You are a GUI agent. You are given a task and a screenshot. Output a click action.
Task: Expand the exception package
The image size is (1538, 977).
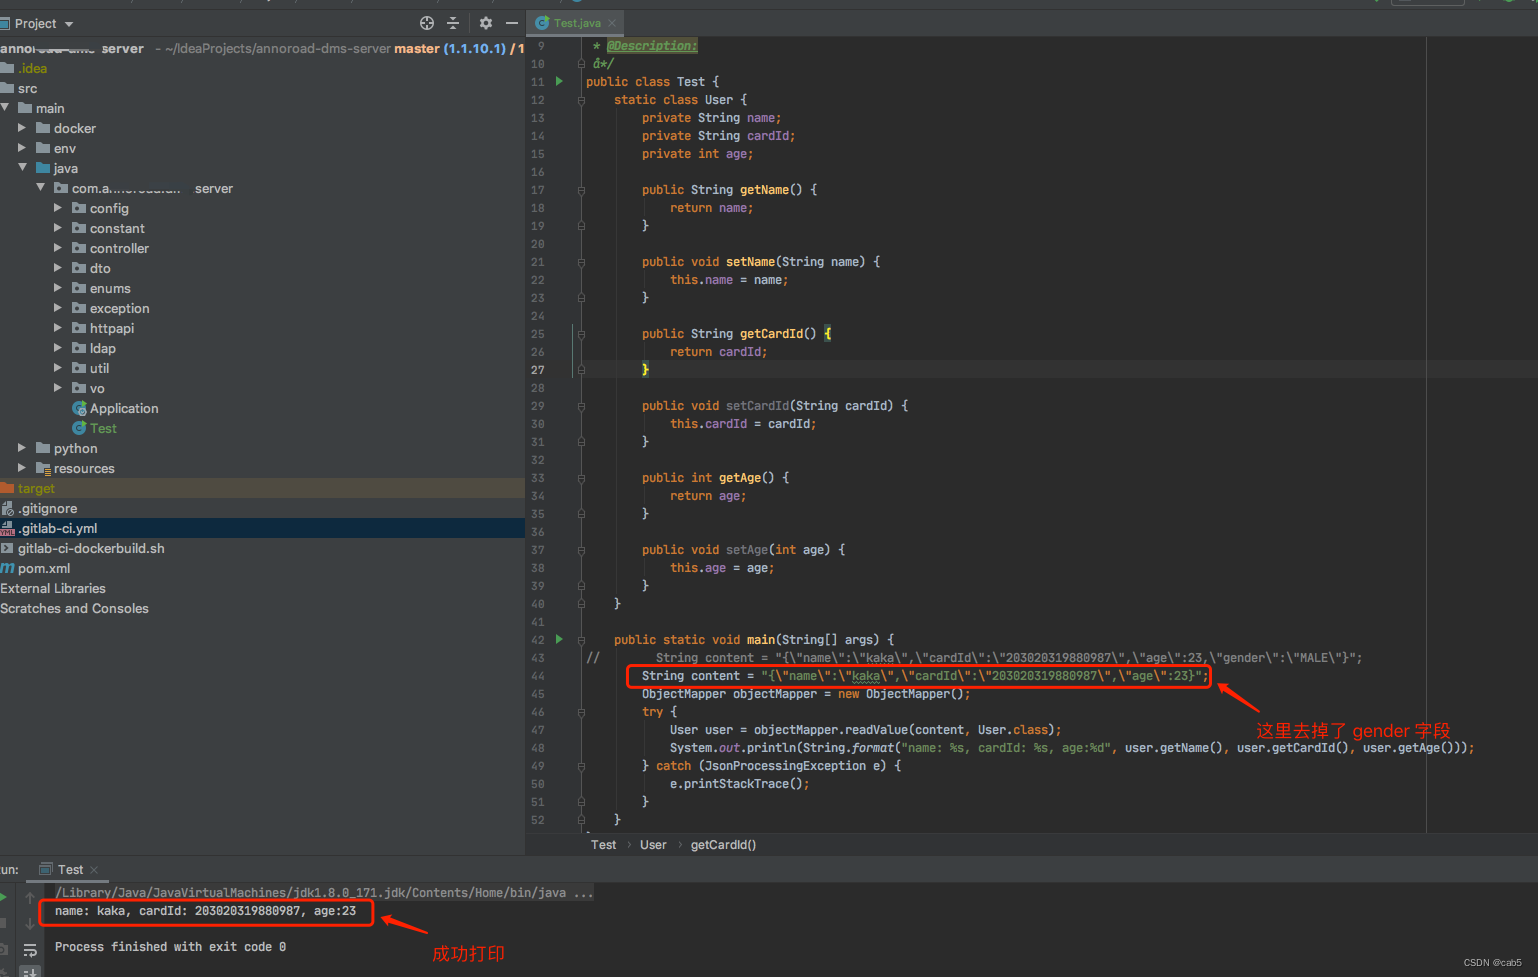coord(57,308)
